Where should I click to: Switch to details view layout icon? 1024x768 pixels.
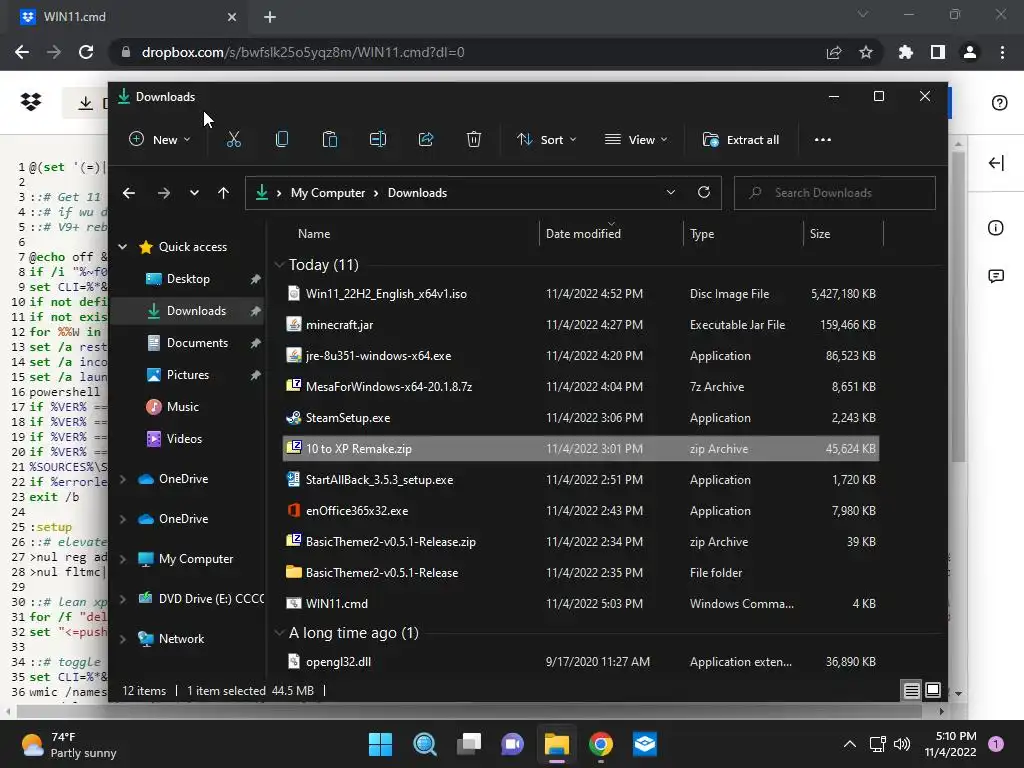tap(912, 690)
